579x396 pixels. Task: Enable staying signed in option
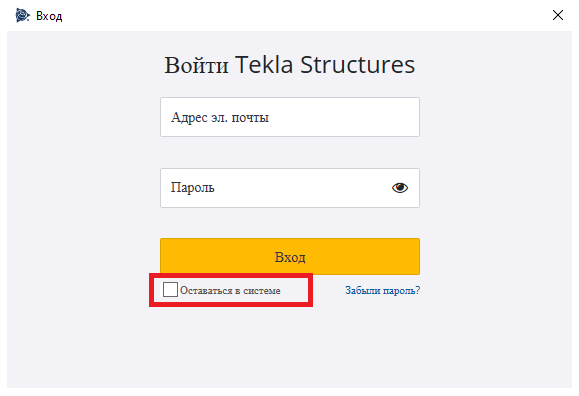[170, 290]
